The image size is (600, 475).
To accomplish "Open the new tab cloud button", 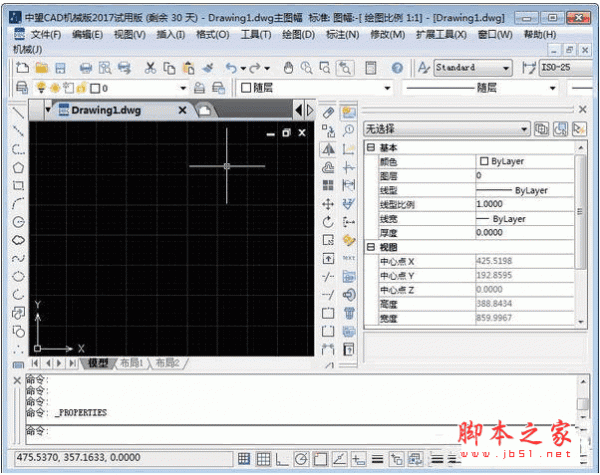I will (205, 111).
